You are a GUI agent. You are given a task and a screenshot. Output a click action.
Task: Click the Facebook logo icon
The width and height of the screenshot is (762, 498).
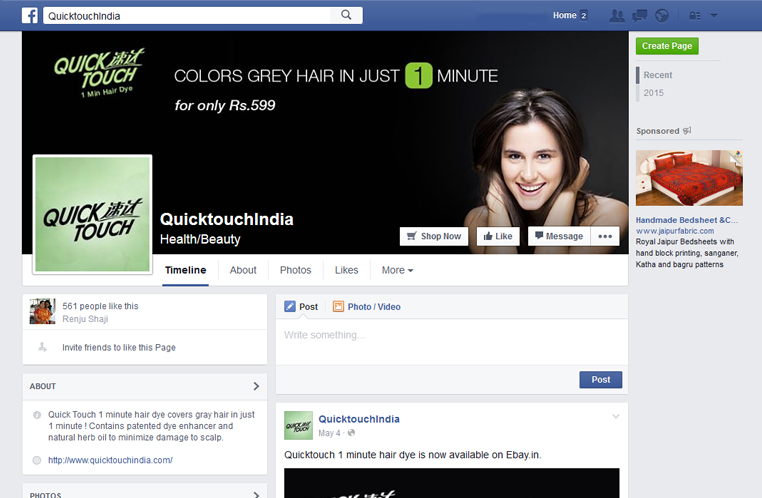click(x=30, y=15)
